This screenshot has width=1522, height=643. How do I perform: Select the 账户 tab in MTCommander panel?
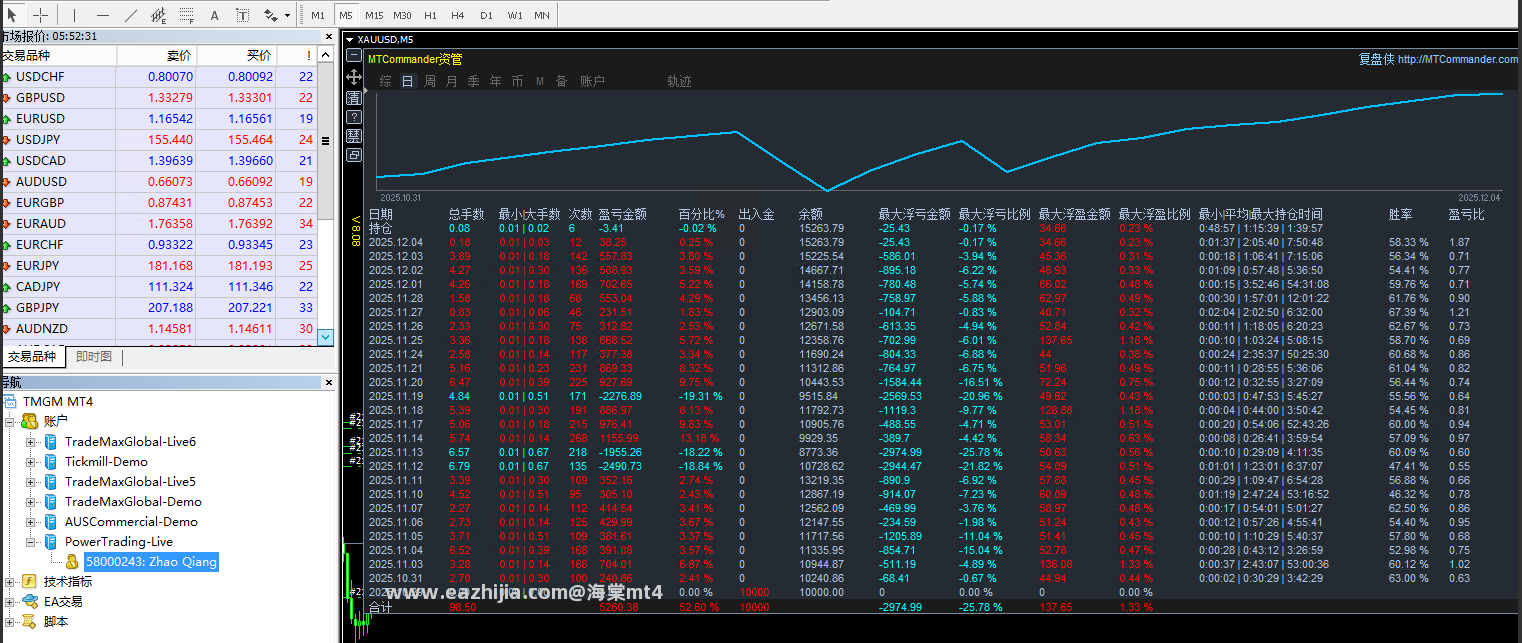pos(593,81)
